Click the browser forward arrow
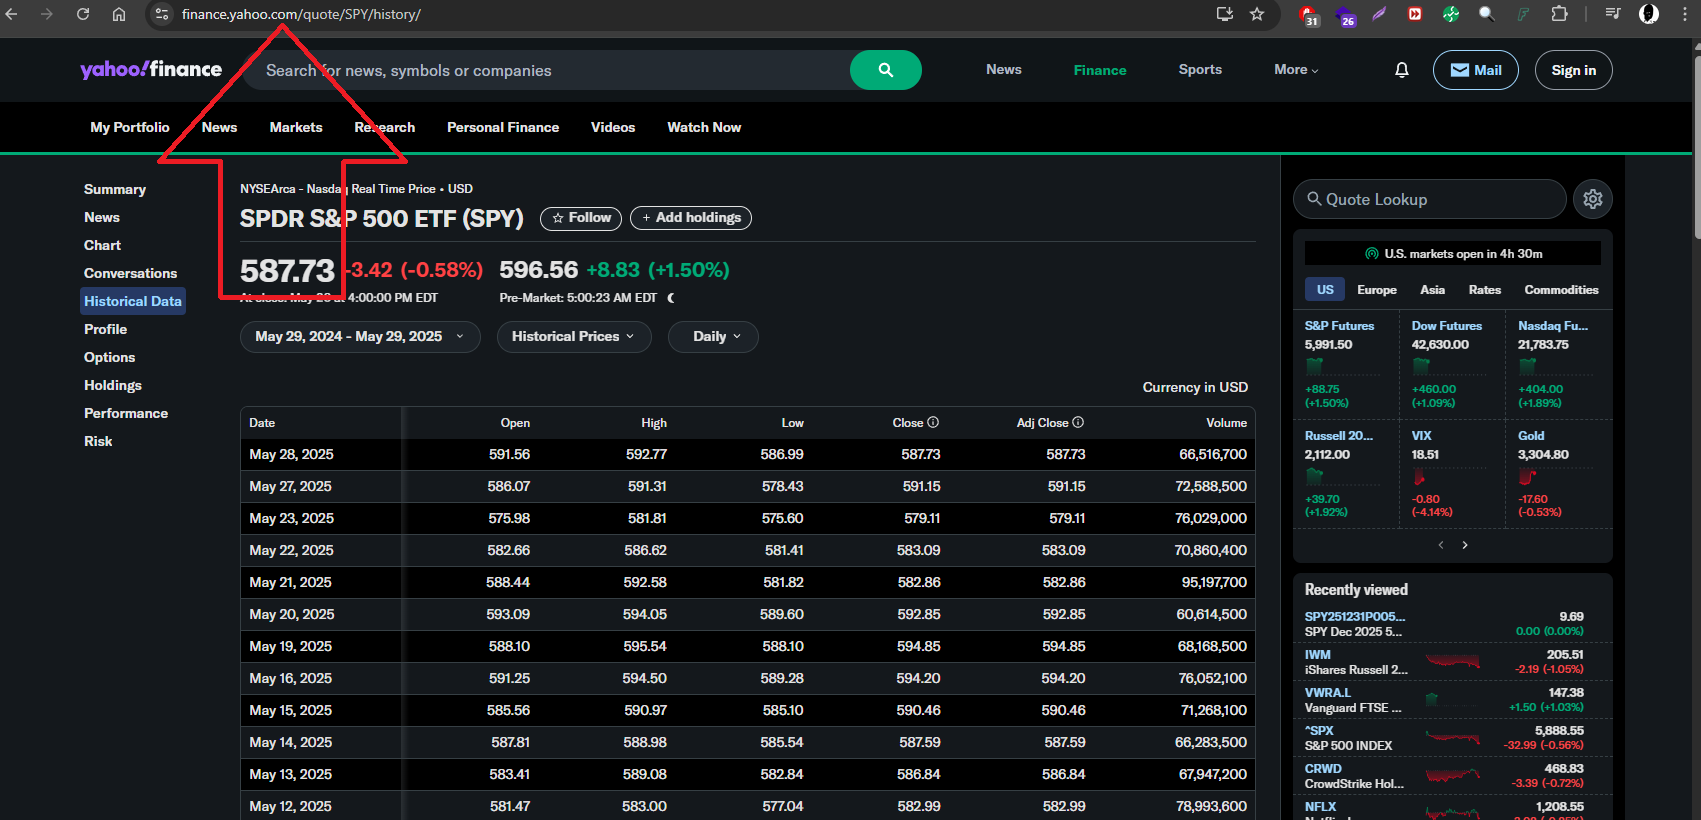This screenshot has width=1701, height=820. 47,14
